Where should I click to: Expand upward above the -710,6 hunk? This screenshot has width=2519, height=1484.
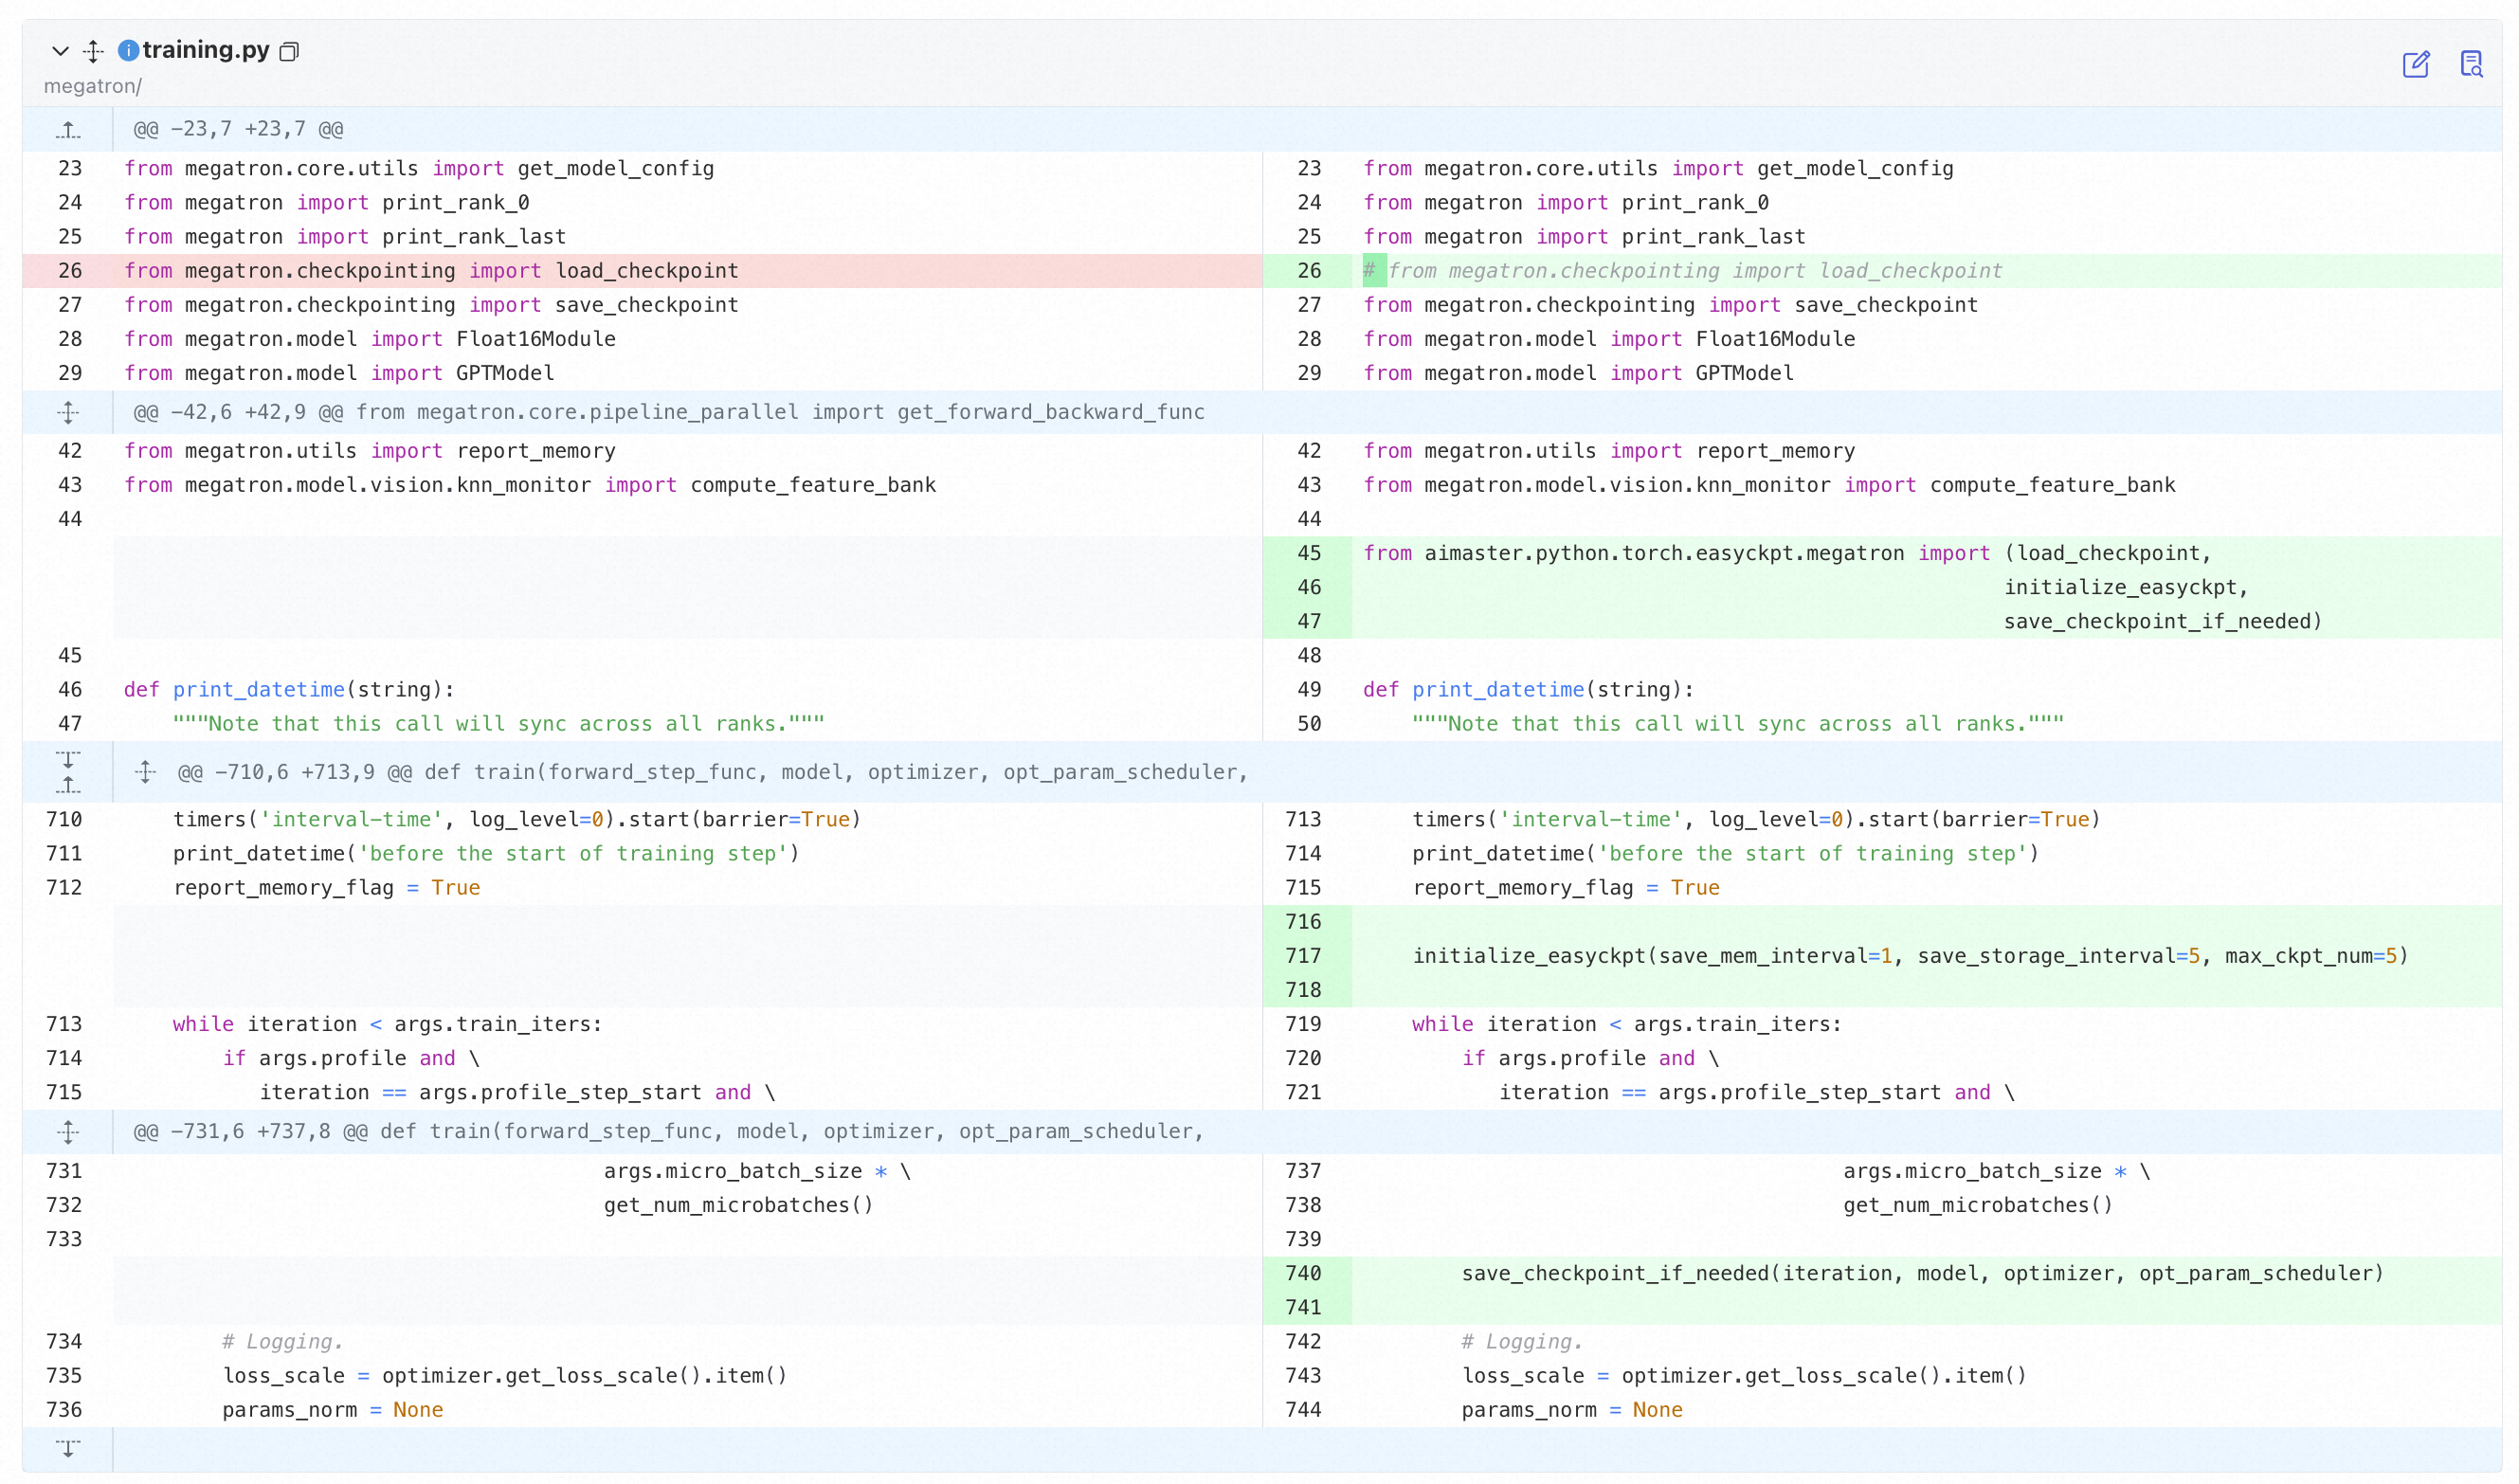[68, 785]
